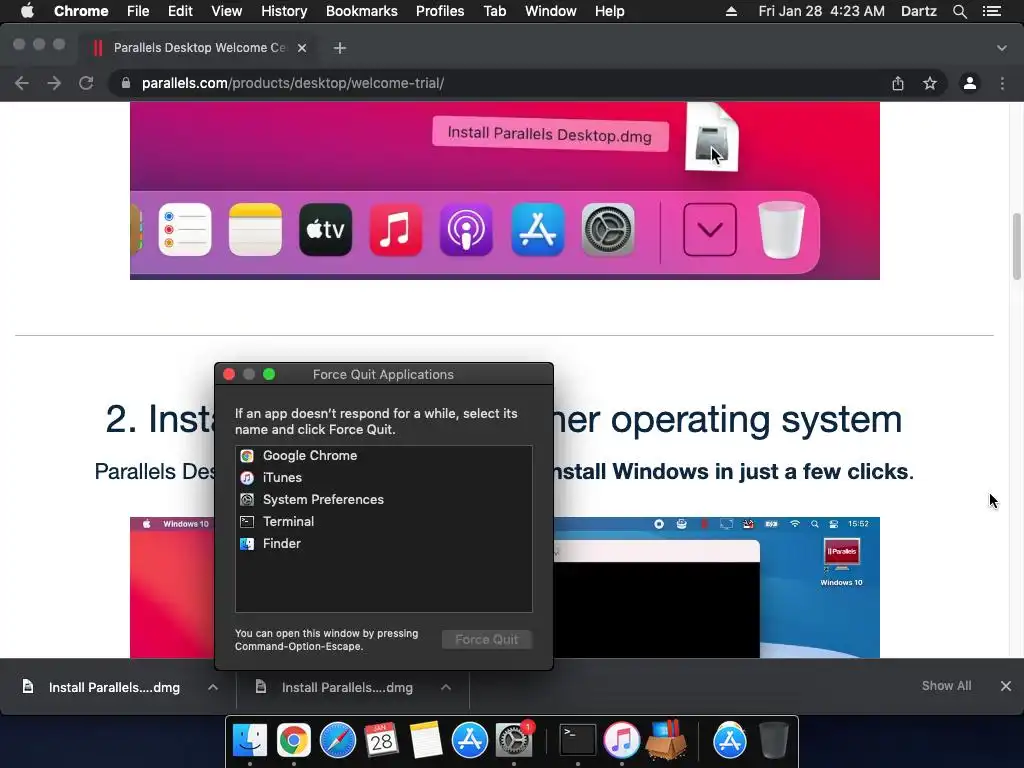1024x768 pixels.
Task: Open the Edit menu
Action: tap(180, 11)
